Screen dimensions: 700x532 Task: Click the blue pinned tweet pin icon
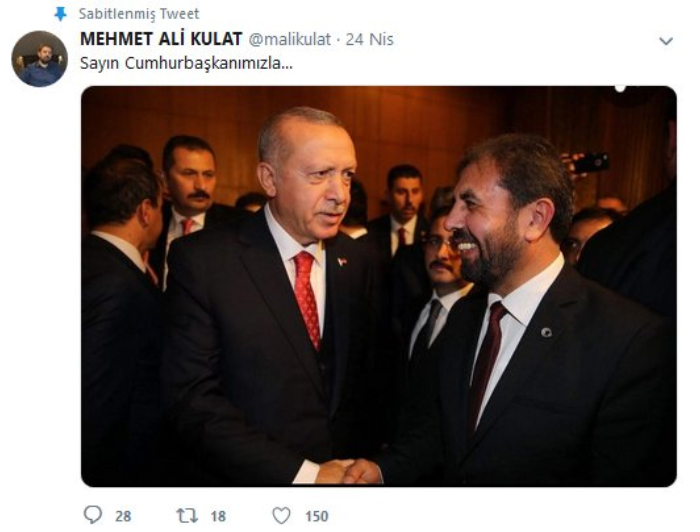click(60, 14)
